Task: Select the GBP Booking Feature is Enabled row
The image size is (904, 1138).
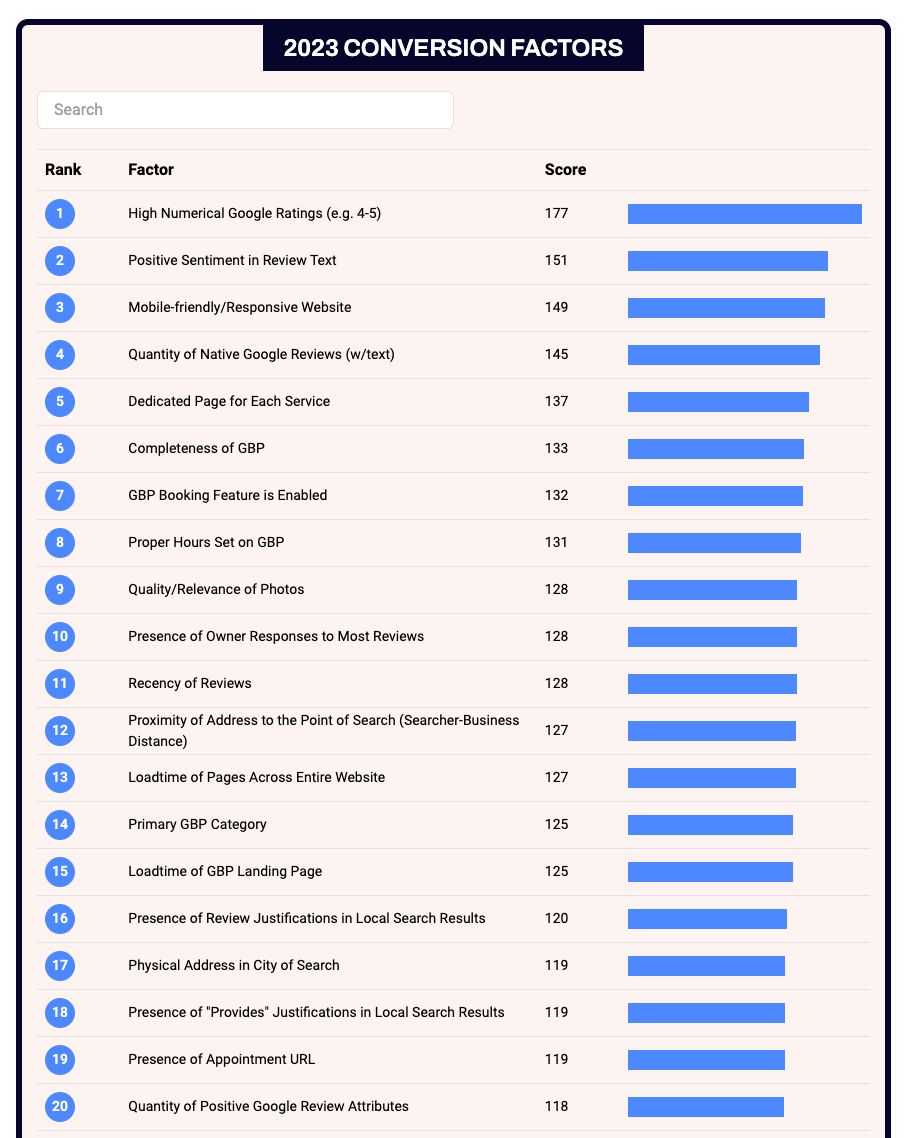Action: coord(453,496)
